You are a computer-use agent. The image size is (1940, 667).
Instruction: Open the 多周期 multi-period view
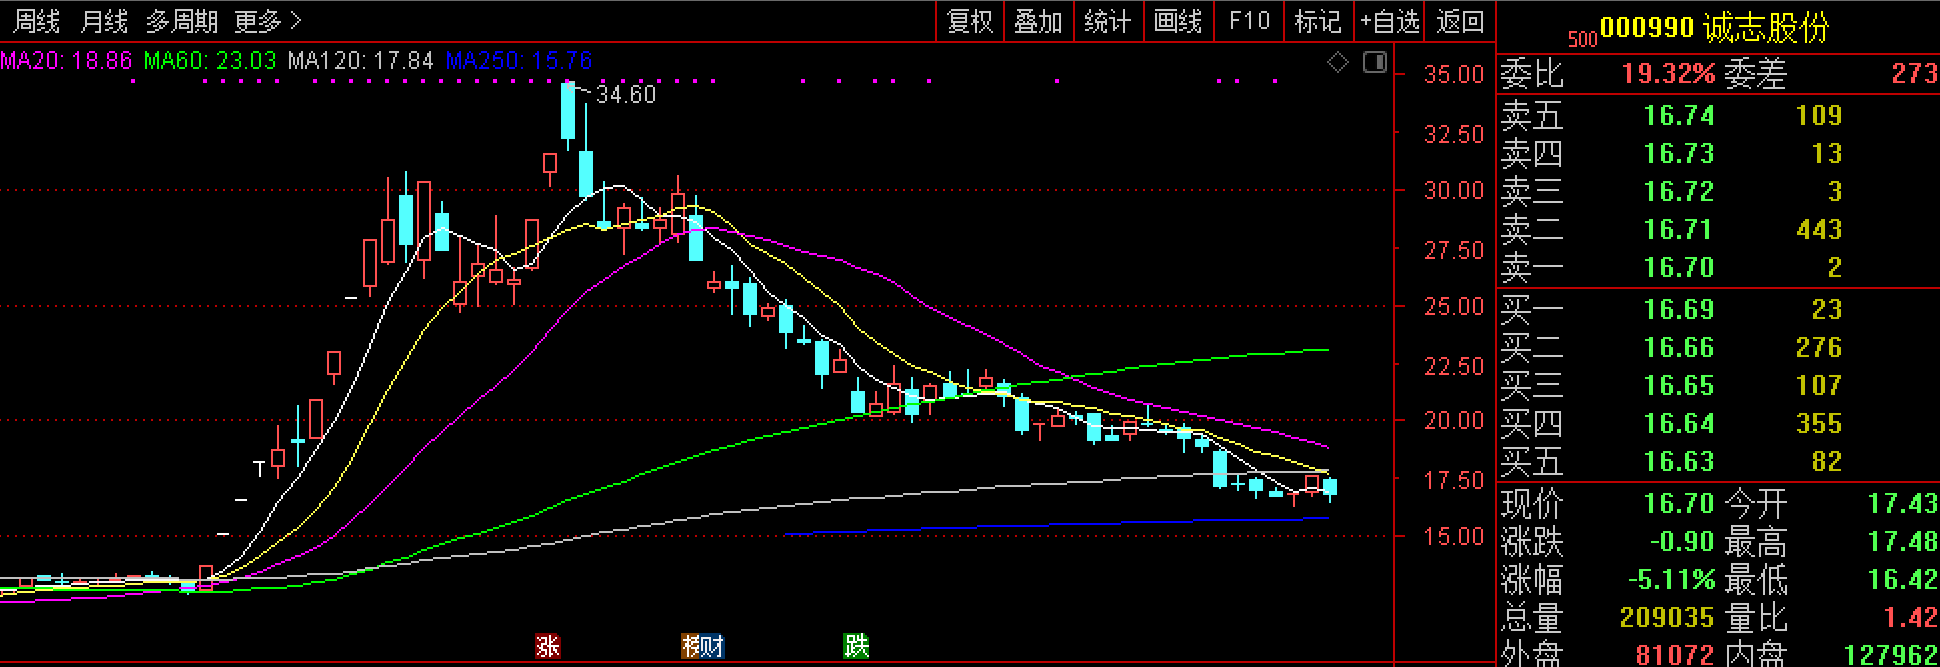pyautogui.click(x=182, y=21)
